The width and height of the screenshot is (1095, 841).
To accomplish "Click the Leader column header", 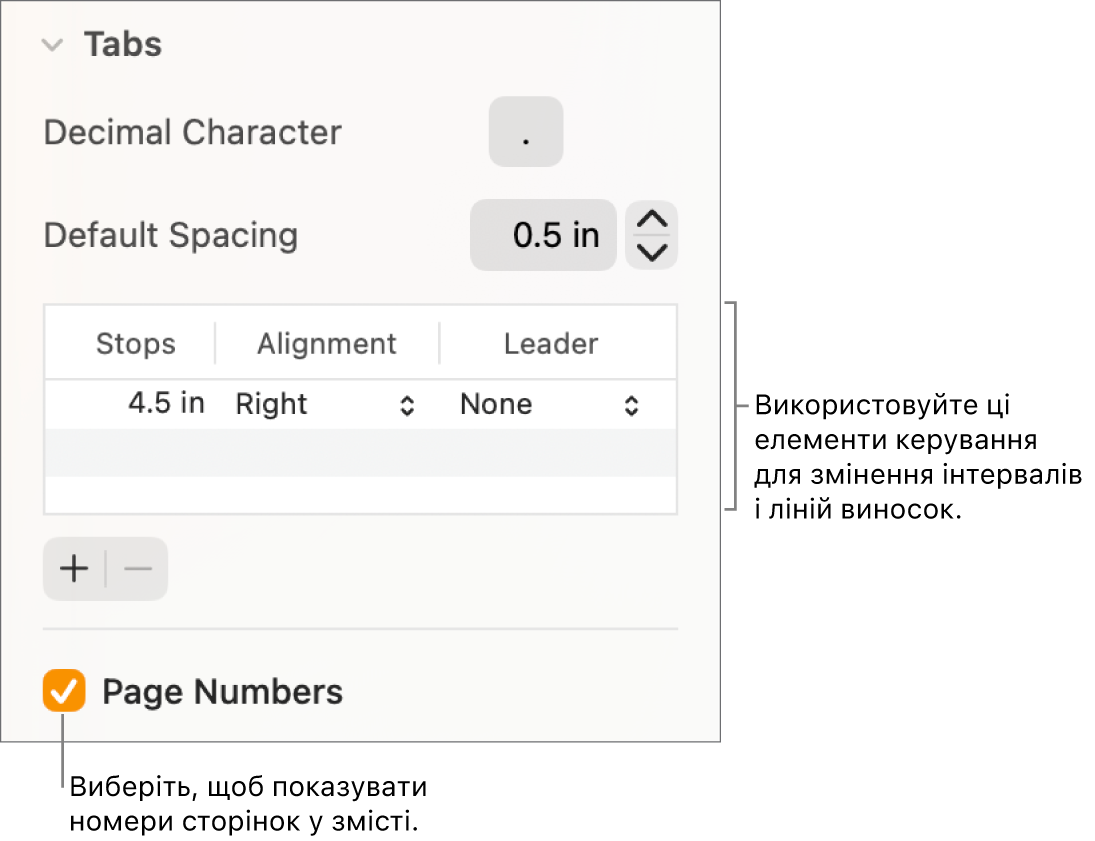I will tap(551, 344).
